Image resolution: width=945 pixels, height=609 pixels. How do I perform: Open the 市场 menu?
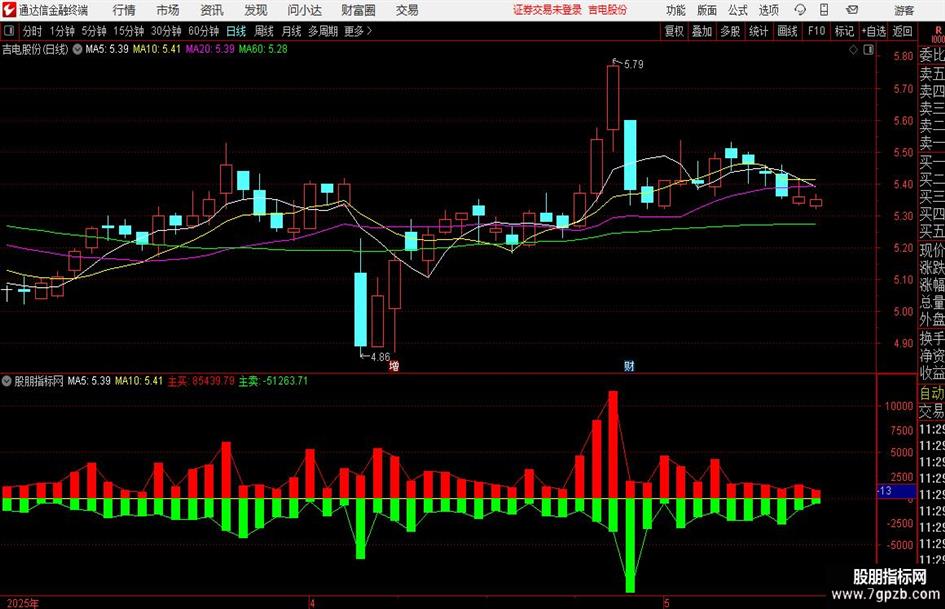point(168,10)
